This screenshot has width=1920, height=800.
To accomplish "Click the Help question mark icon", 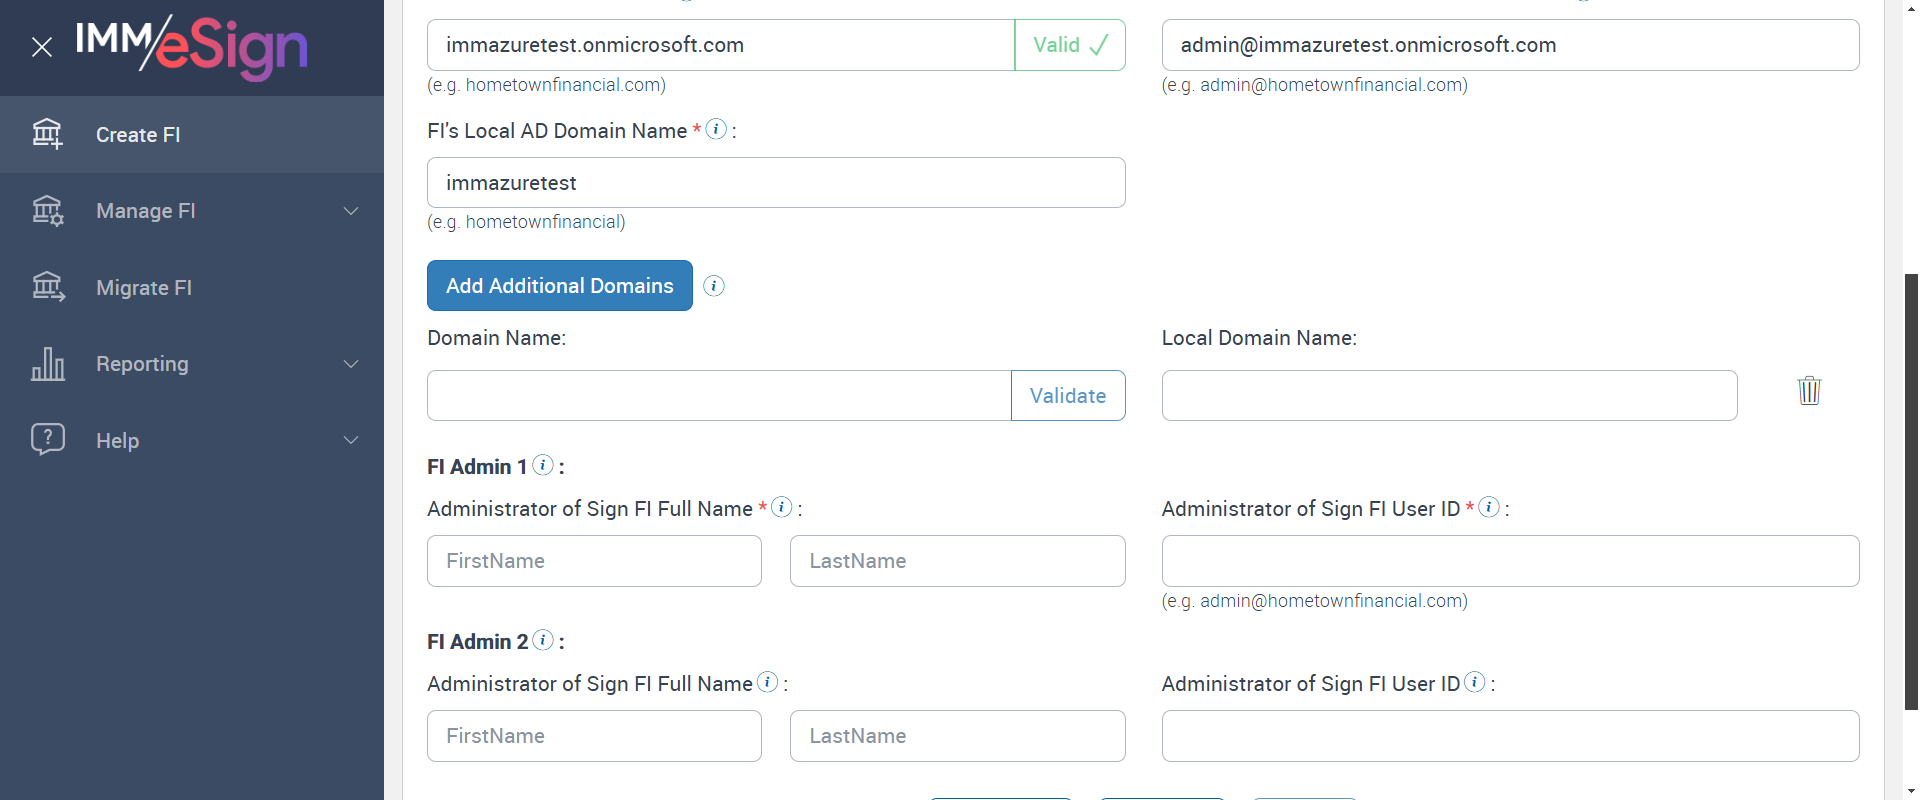I will pos(47,440).
